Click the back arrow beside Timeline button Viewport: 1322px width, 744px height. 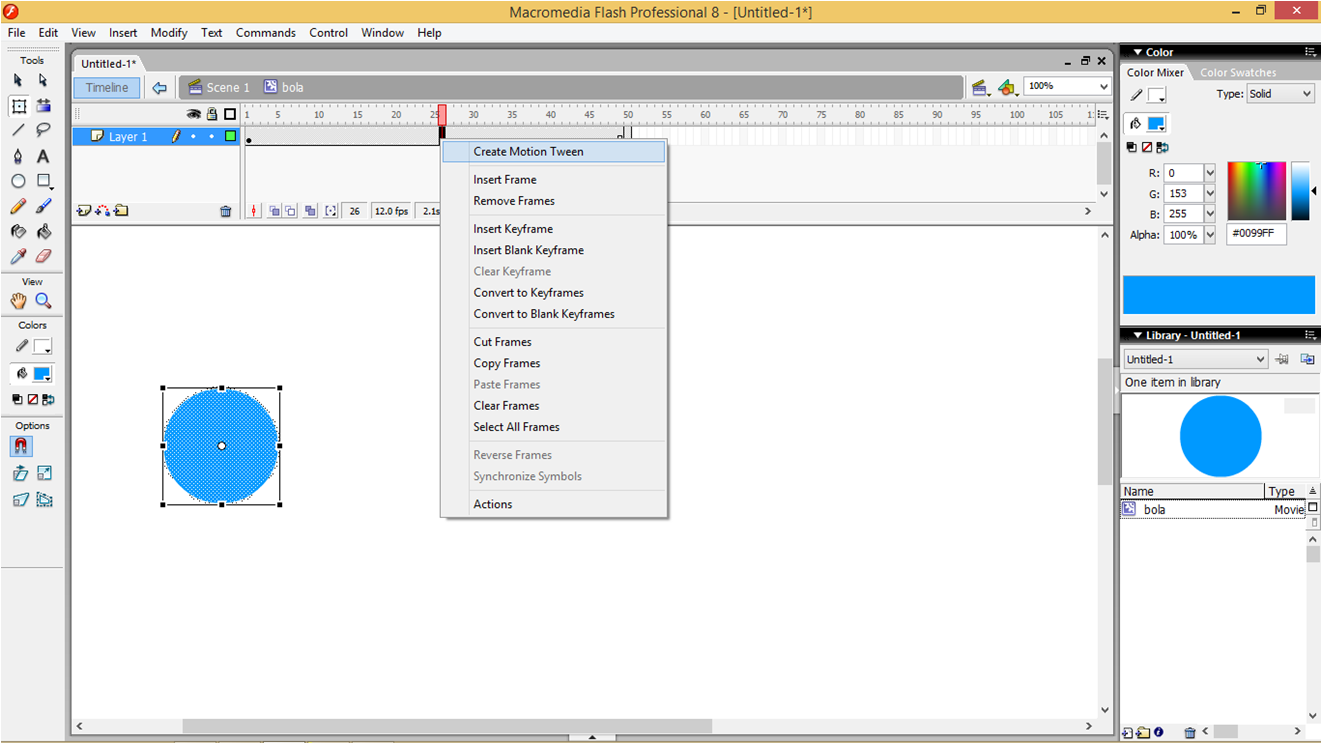coord(159,88)
